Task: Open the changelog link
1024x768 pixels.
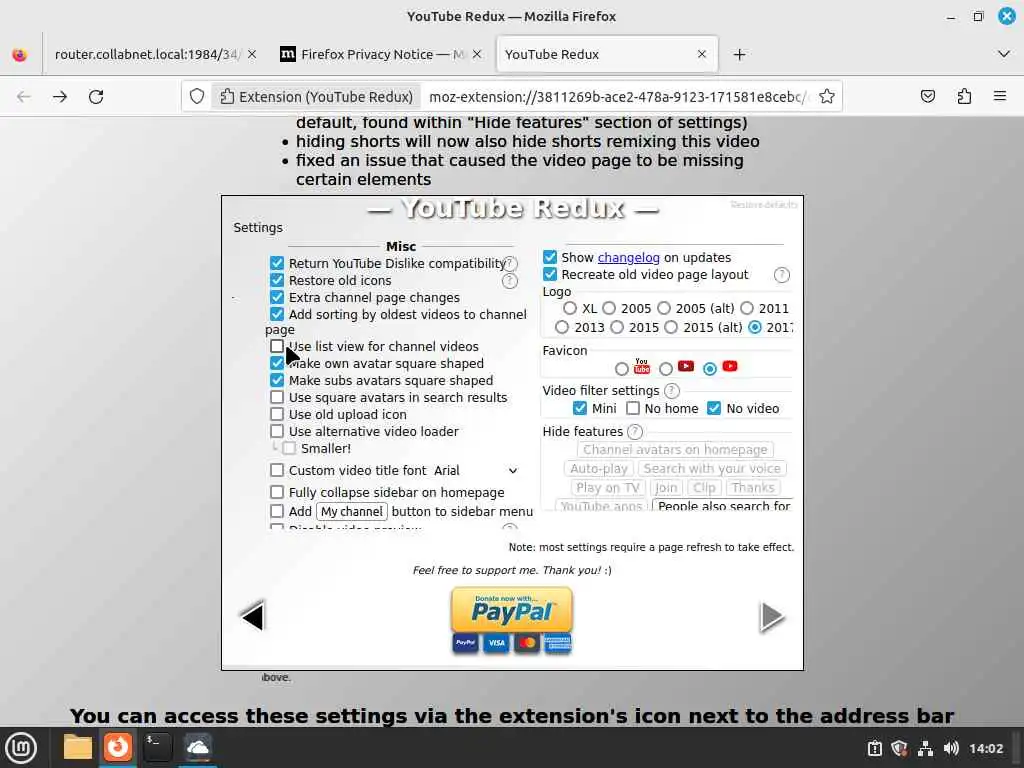Action: [x=628, y=257]
